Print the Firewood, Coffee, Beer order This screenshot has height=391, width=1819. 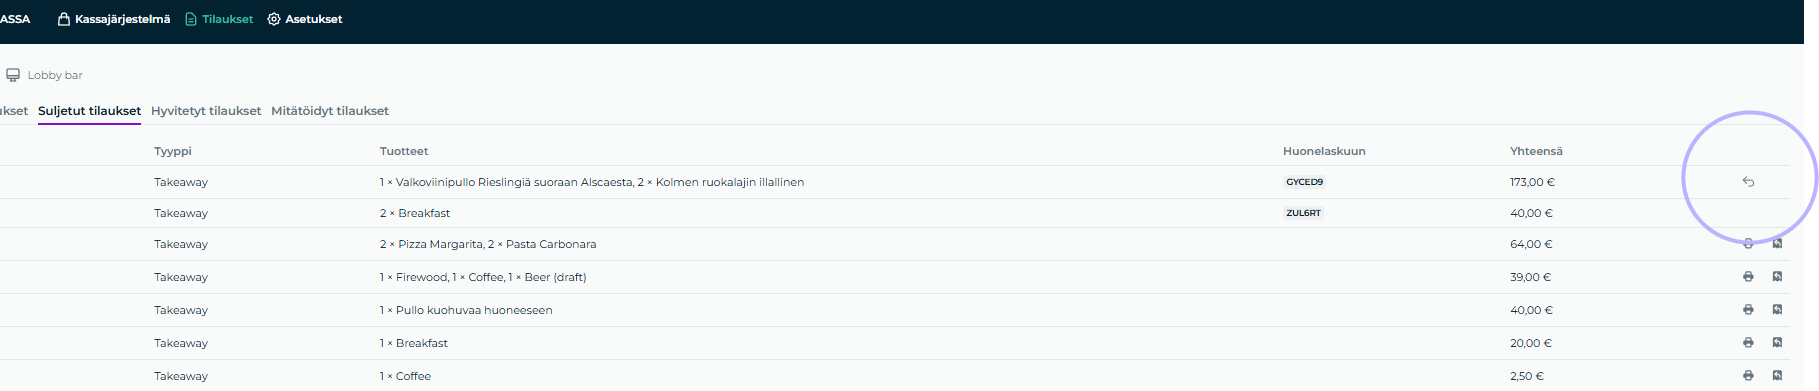point(1748,277)
